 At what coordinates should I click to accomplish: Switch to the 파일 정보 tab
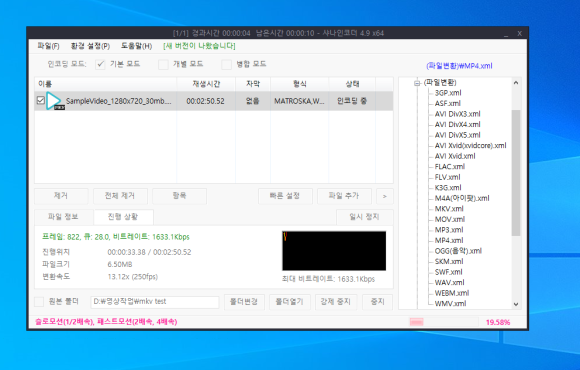coord(63,217)
